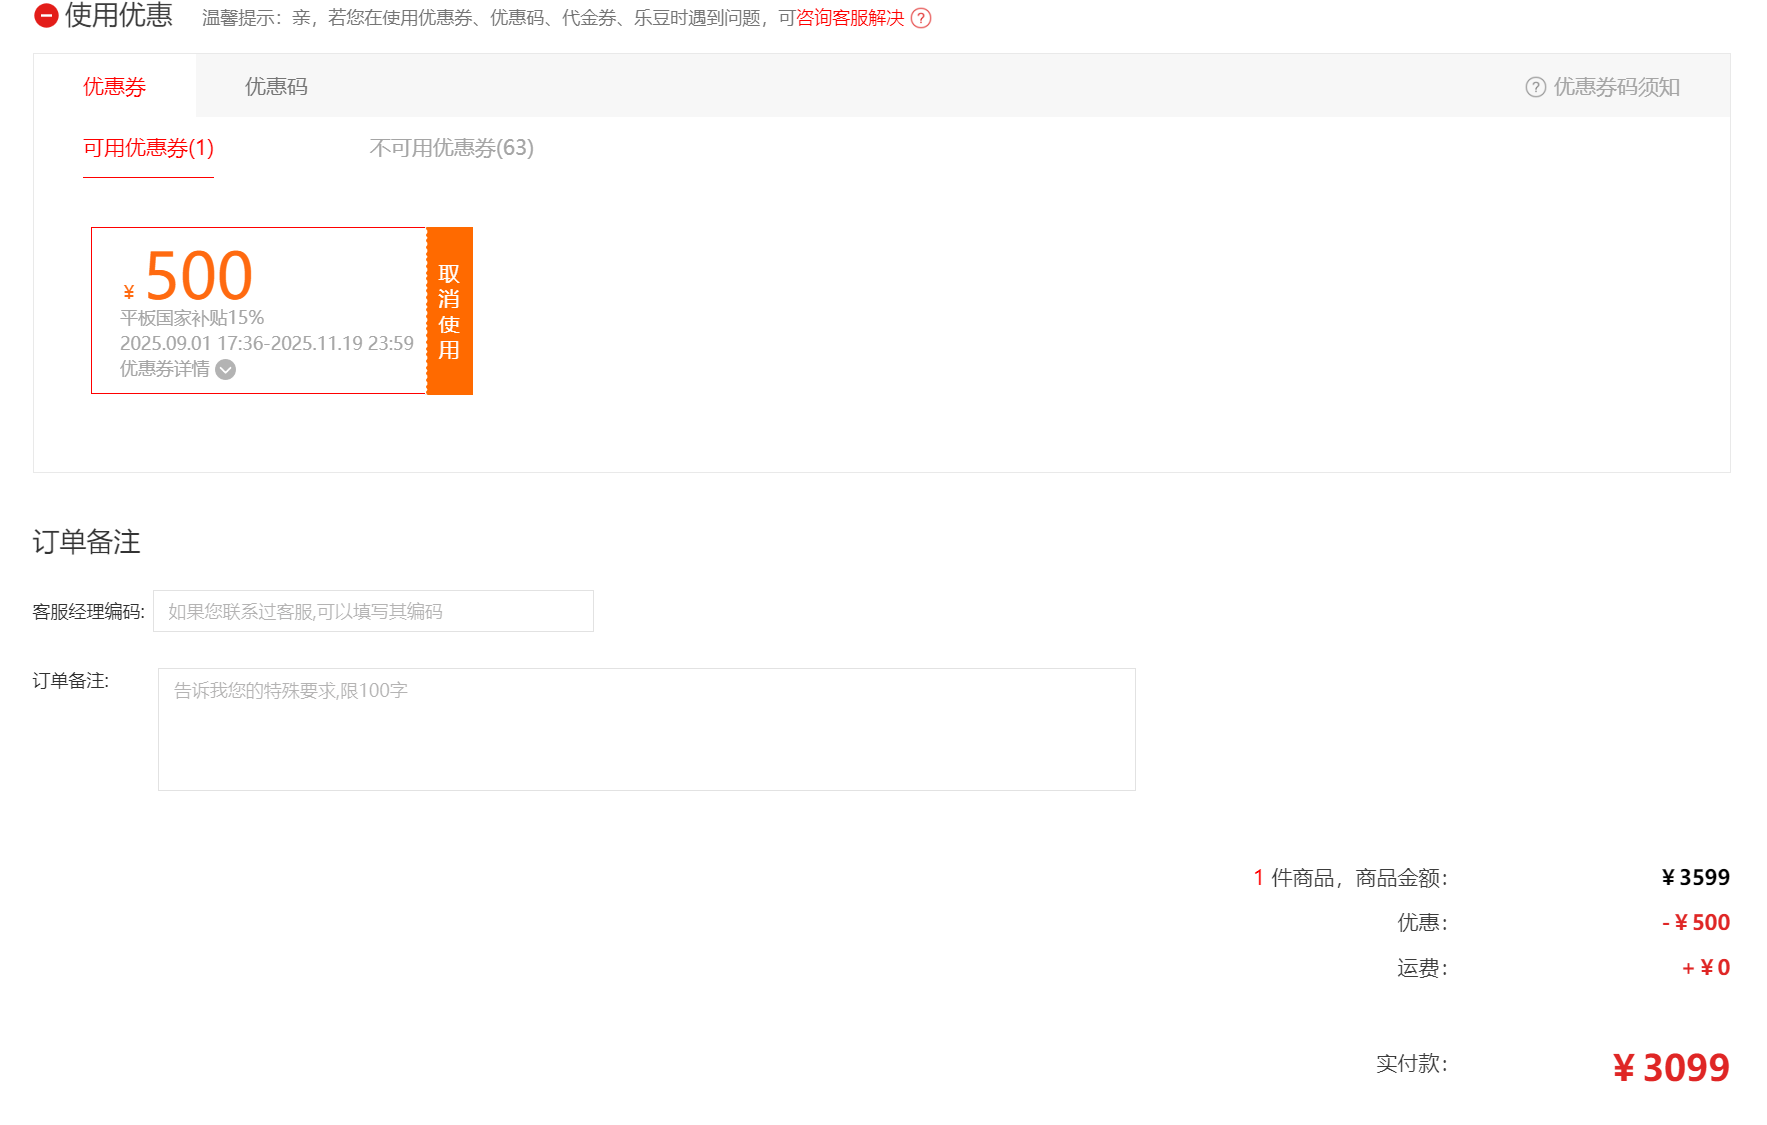Open the 优惠券码须知 notice text link
The image size is (1767, 1125).
[x=1616, y=87]
